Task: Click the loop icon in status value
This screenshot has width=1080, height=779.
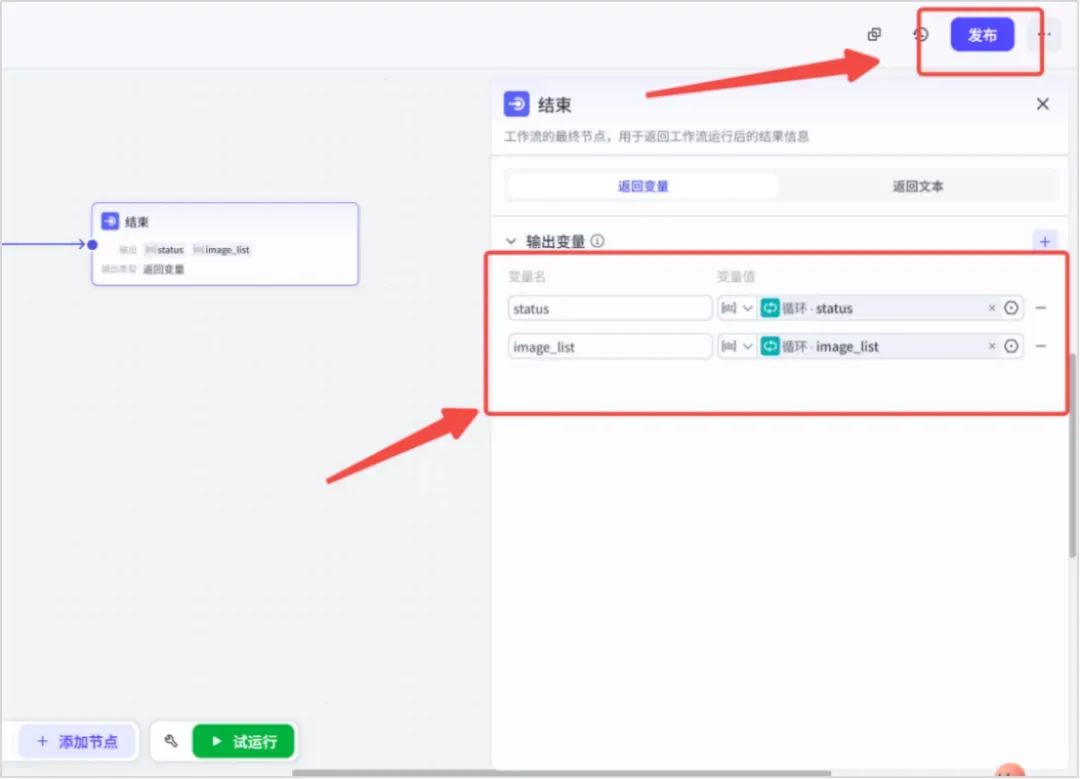Action: [x=769, y=308]
